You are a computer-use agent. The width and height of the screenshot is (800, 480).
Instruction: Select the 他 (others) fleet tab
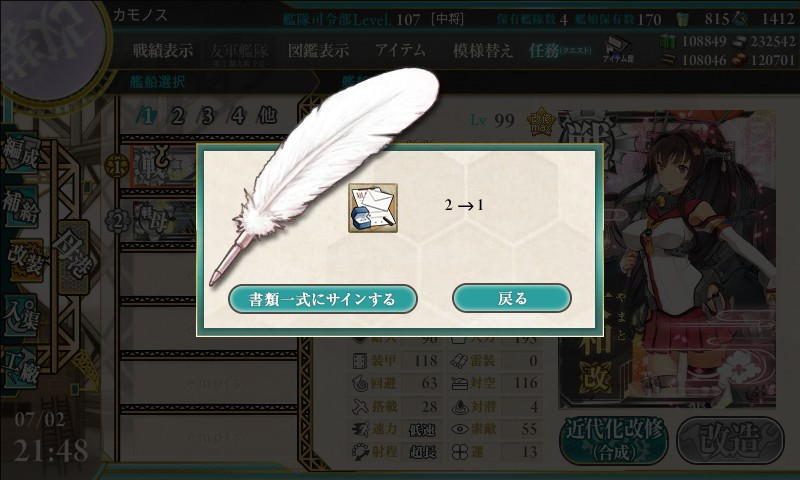click(267, 116)
